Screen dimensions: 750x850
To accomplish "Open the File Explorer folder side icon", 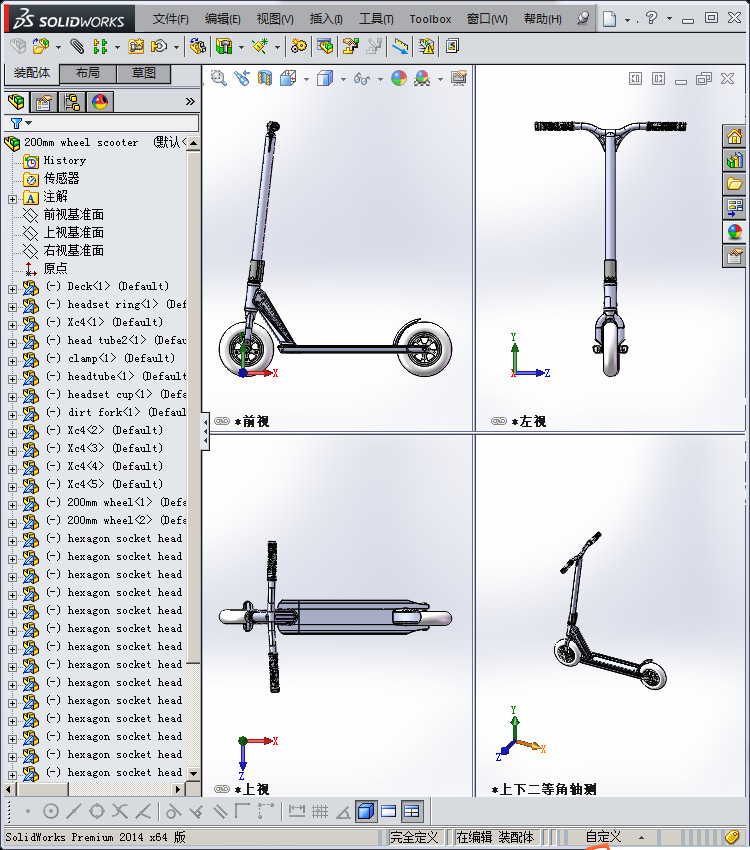I will [734, 184].
